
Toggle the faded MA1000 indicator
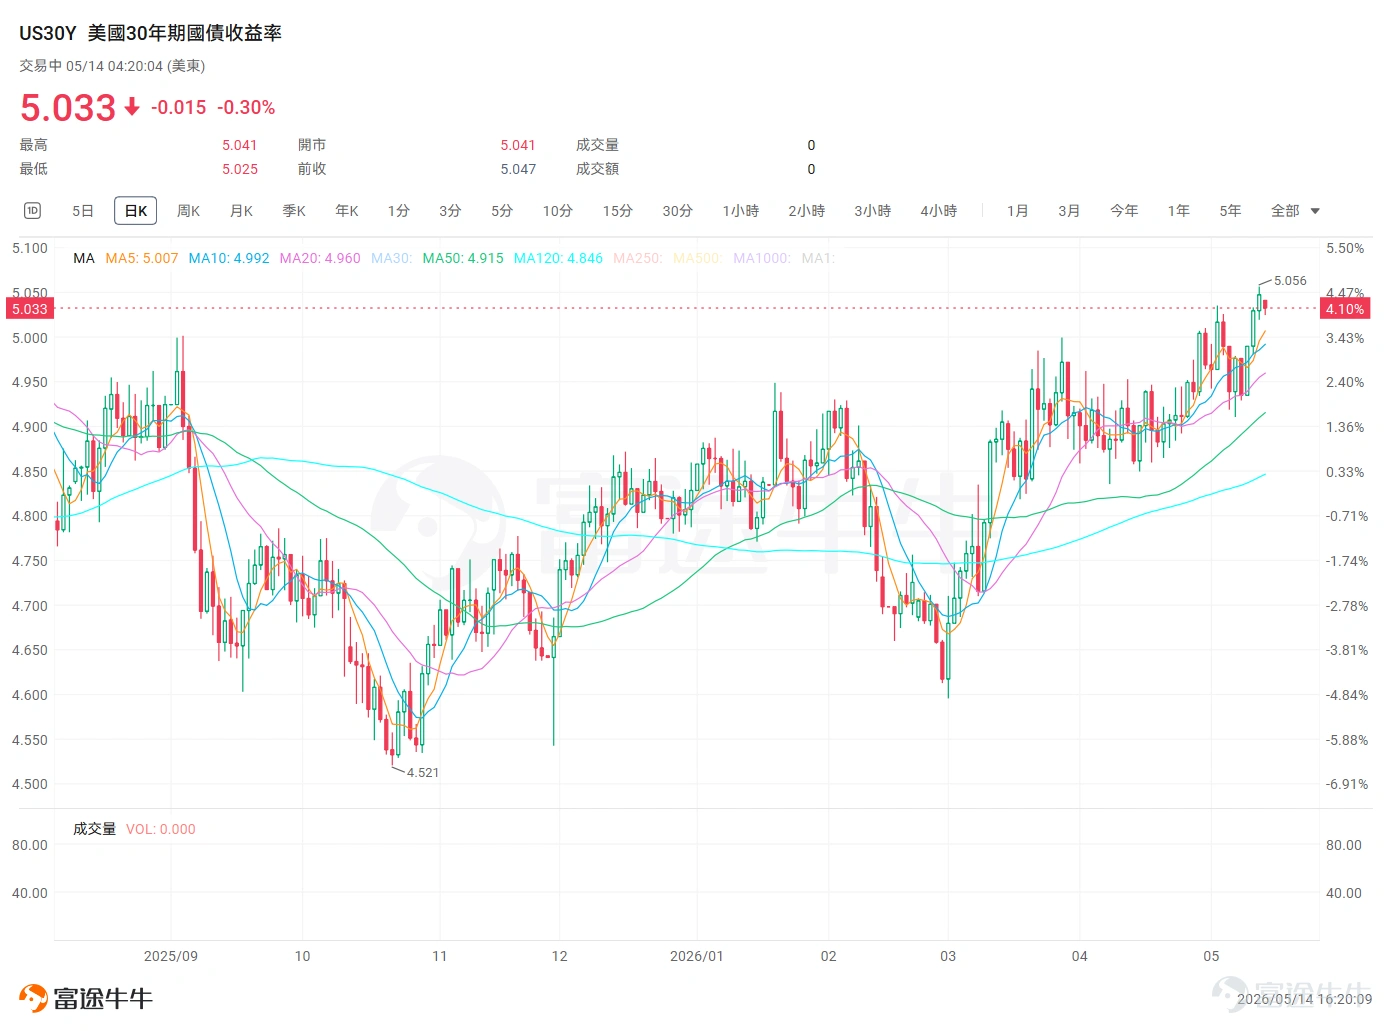(762, 258)
